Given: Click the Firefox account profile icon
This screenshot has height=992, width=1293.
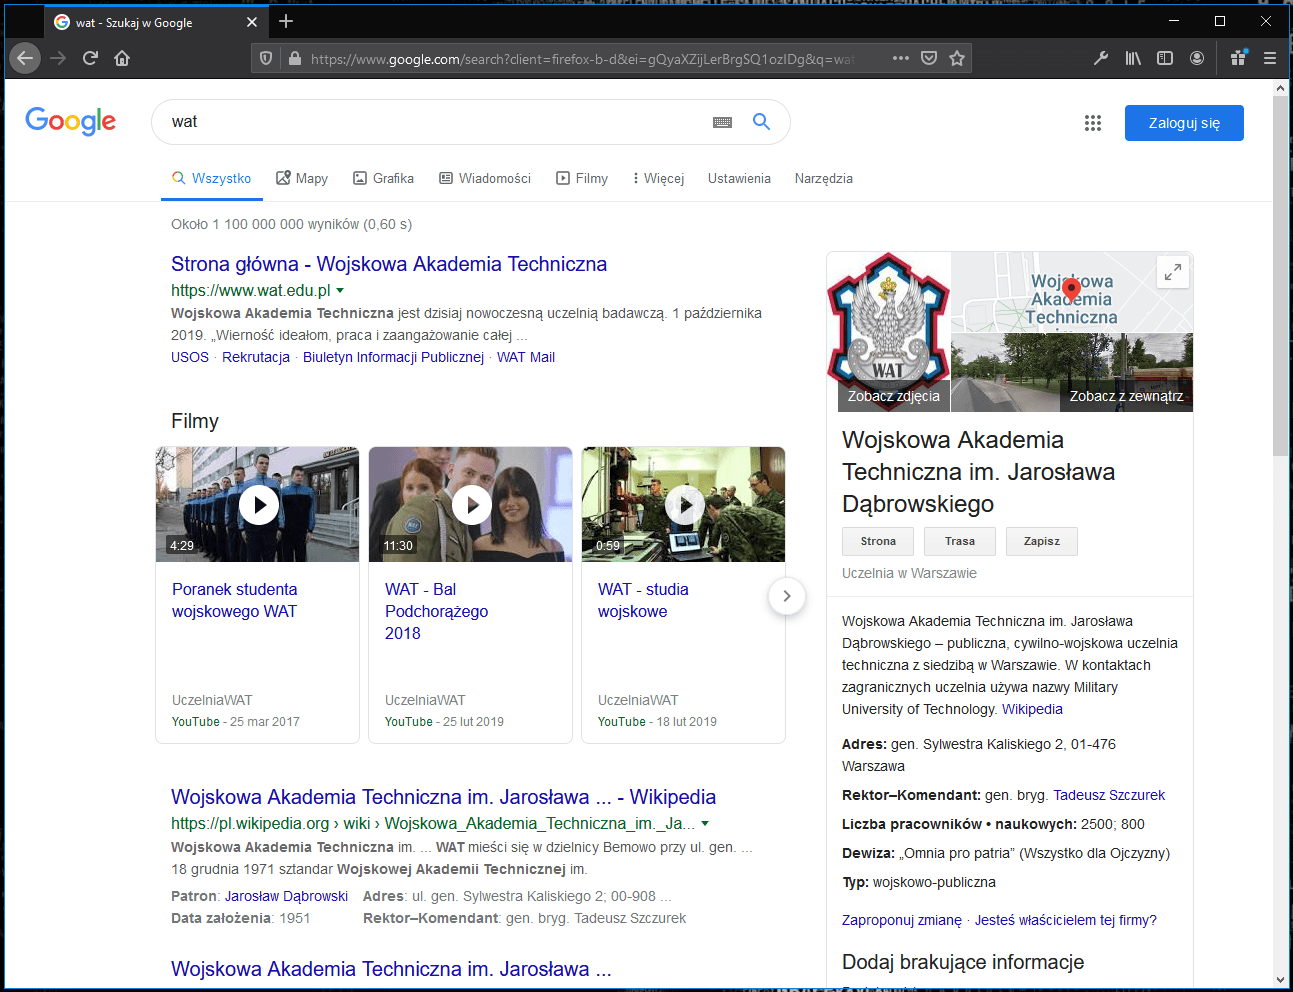Looking at the screenshot, I should click(1197, 58).
